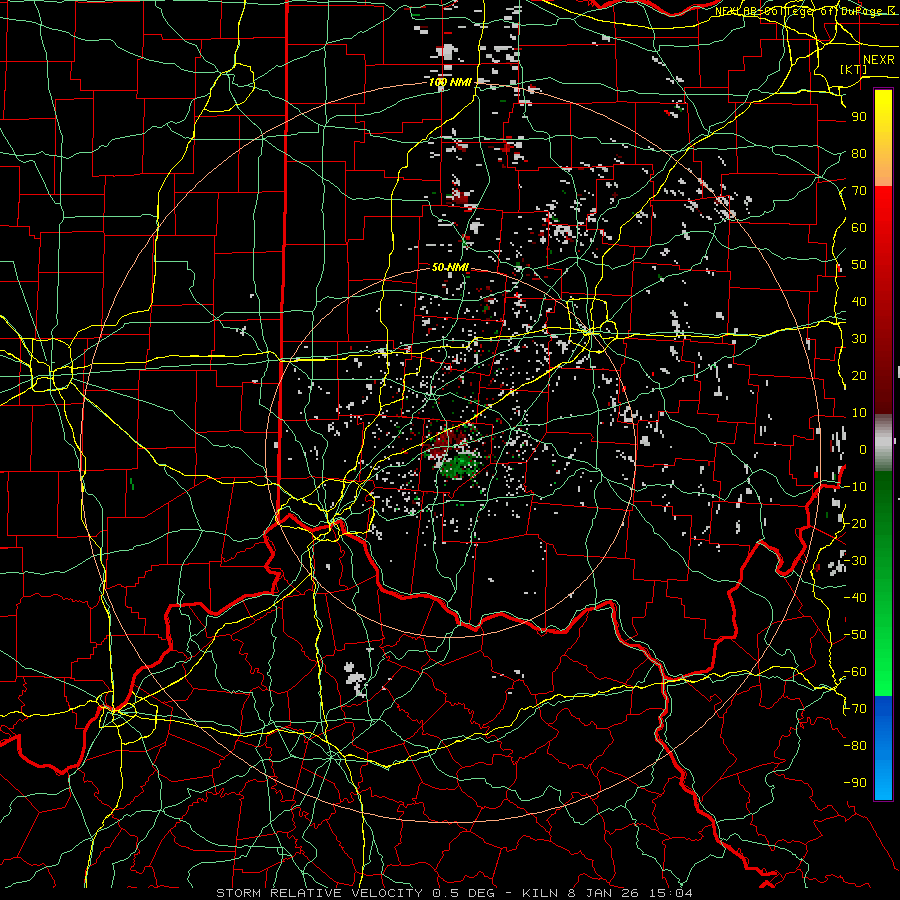Click the positive 80 scale value
The width and height of the screenshot is (900, 900).
[859, 153]
